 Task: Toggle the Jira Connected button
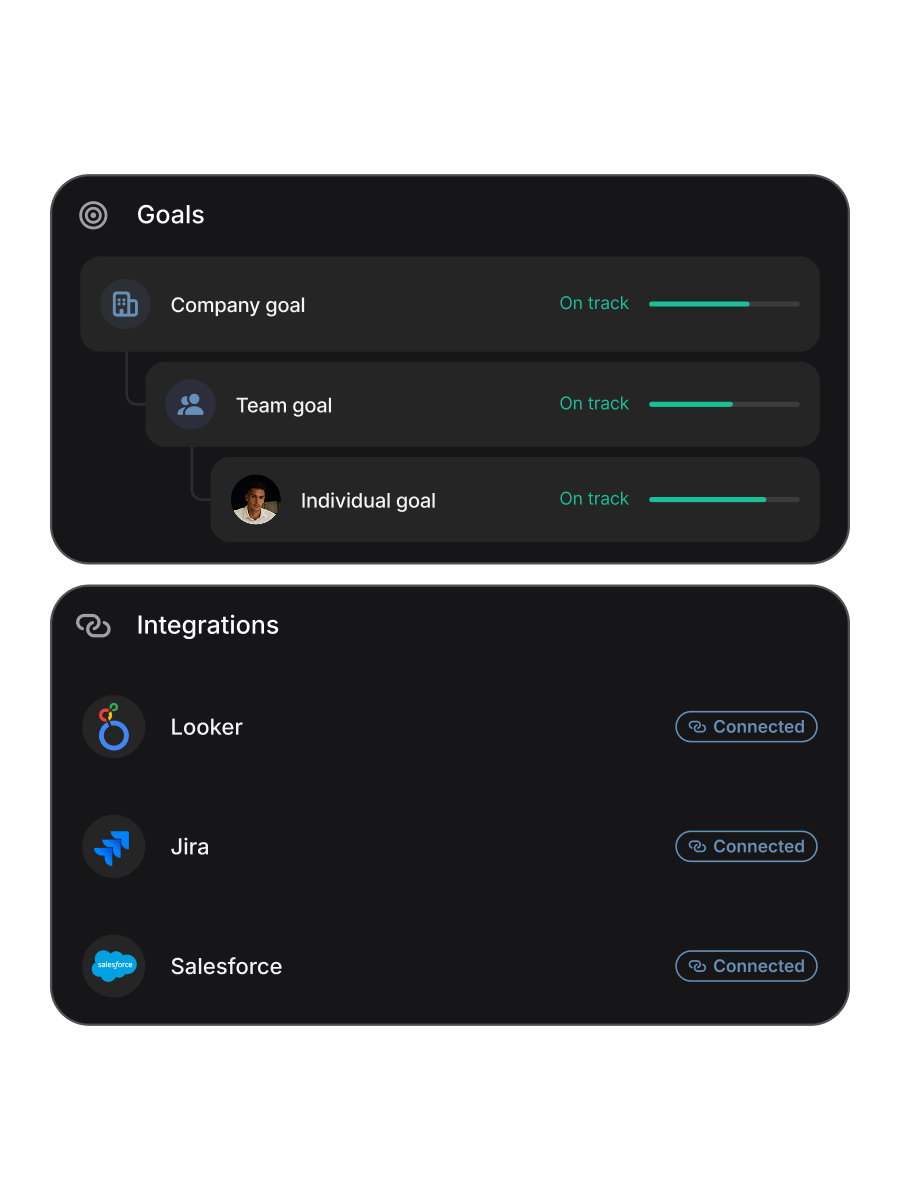(x=746, y=847)
